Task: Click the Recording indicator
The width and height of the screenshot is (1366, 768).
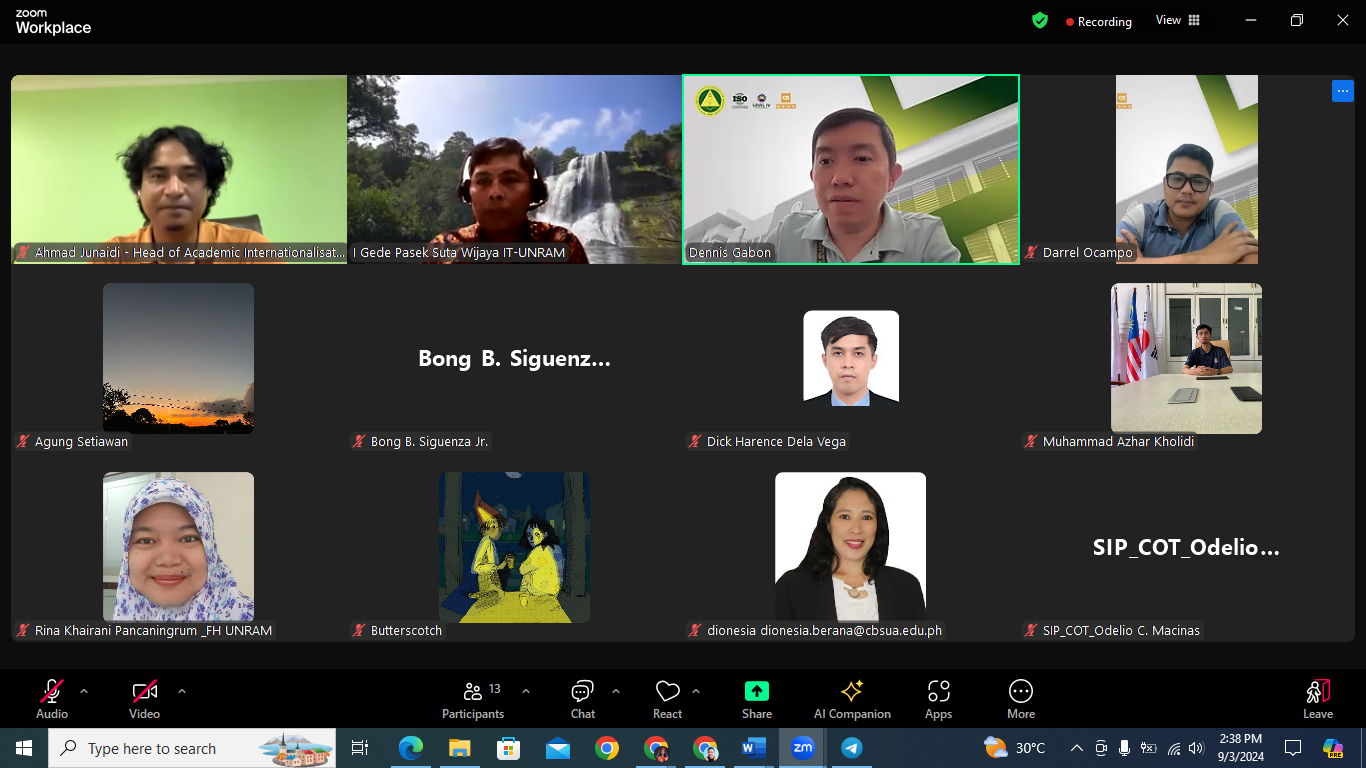Action: pyautogui.click(x=1098, y=22)
